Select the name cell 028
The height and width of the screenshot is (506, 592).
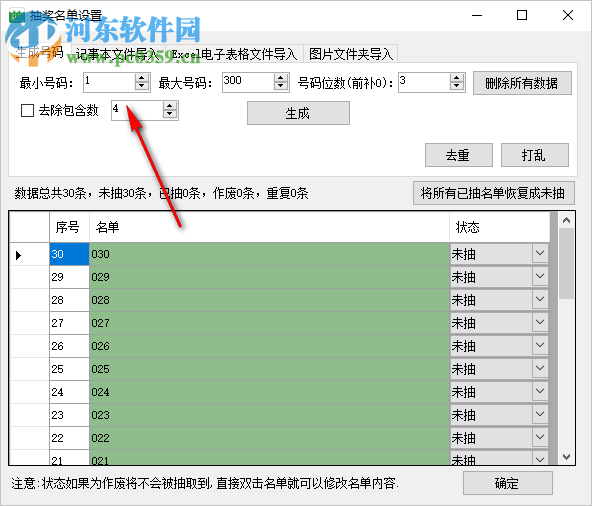click(x=269, y=300)
